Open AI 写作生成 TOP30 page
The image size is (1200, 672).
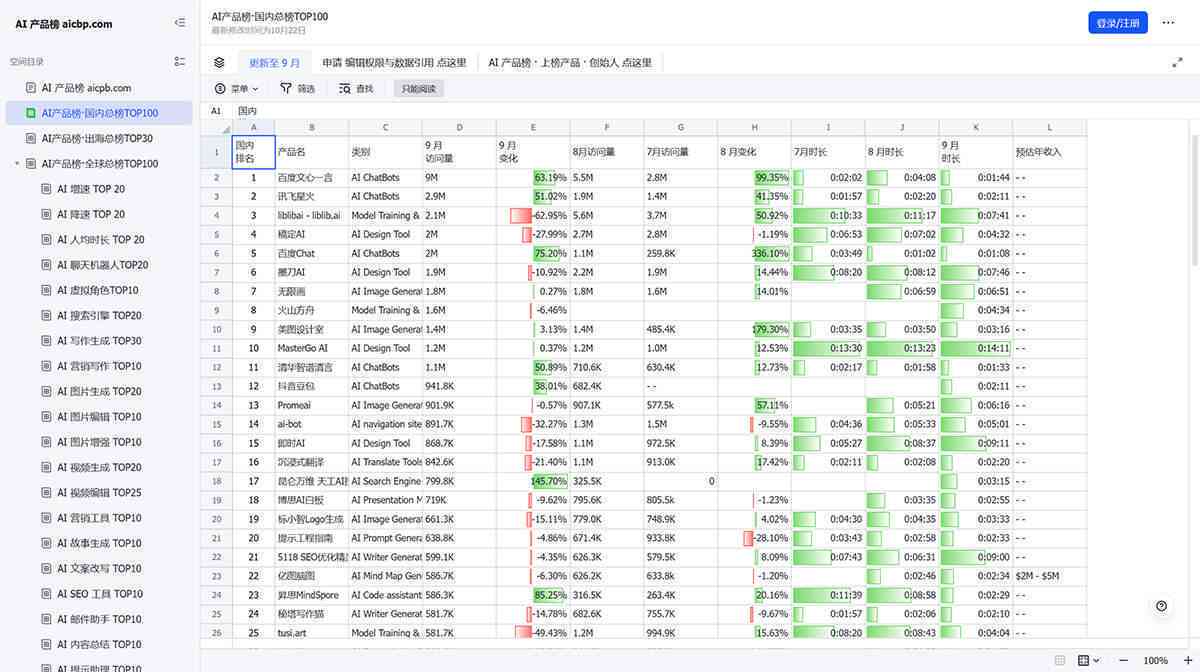click(x=99, y=341)
